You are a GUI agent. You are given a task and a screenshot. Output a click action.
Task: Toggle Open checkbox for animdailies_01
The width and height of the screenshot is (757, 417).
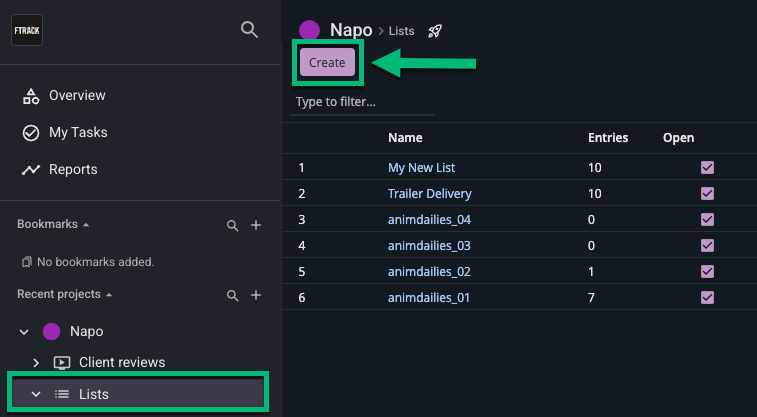pos(708,297)
